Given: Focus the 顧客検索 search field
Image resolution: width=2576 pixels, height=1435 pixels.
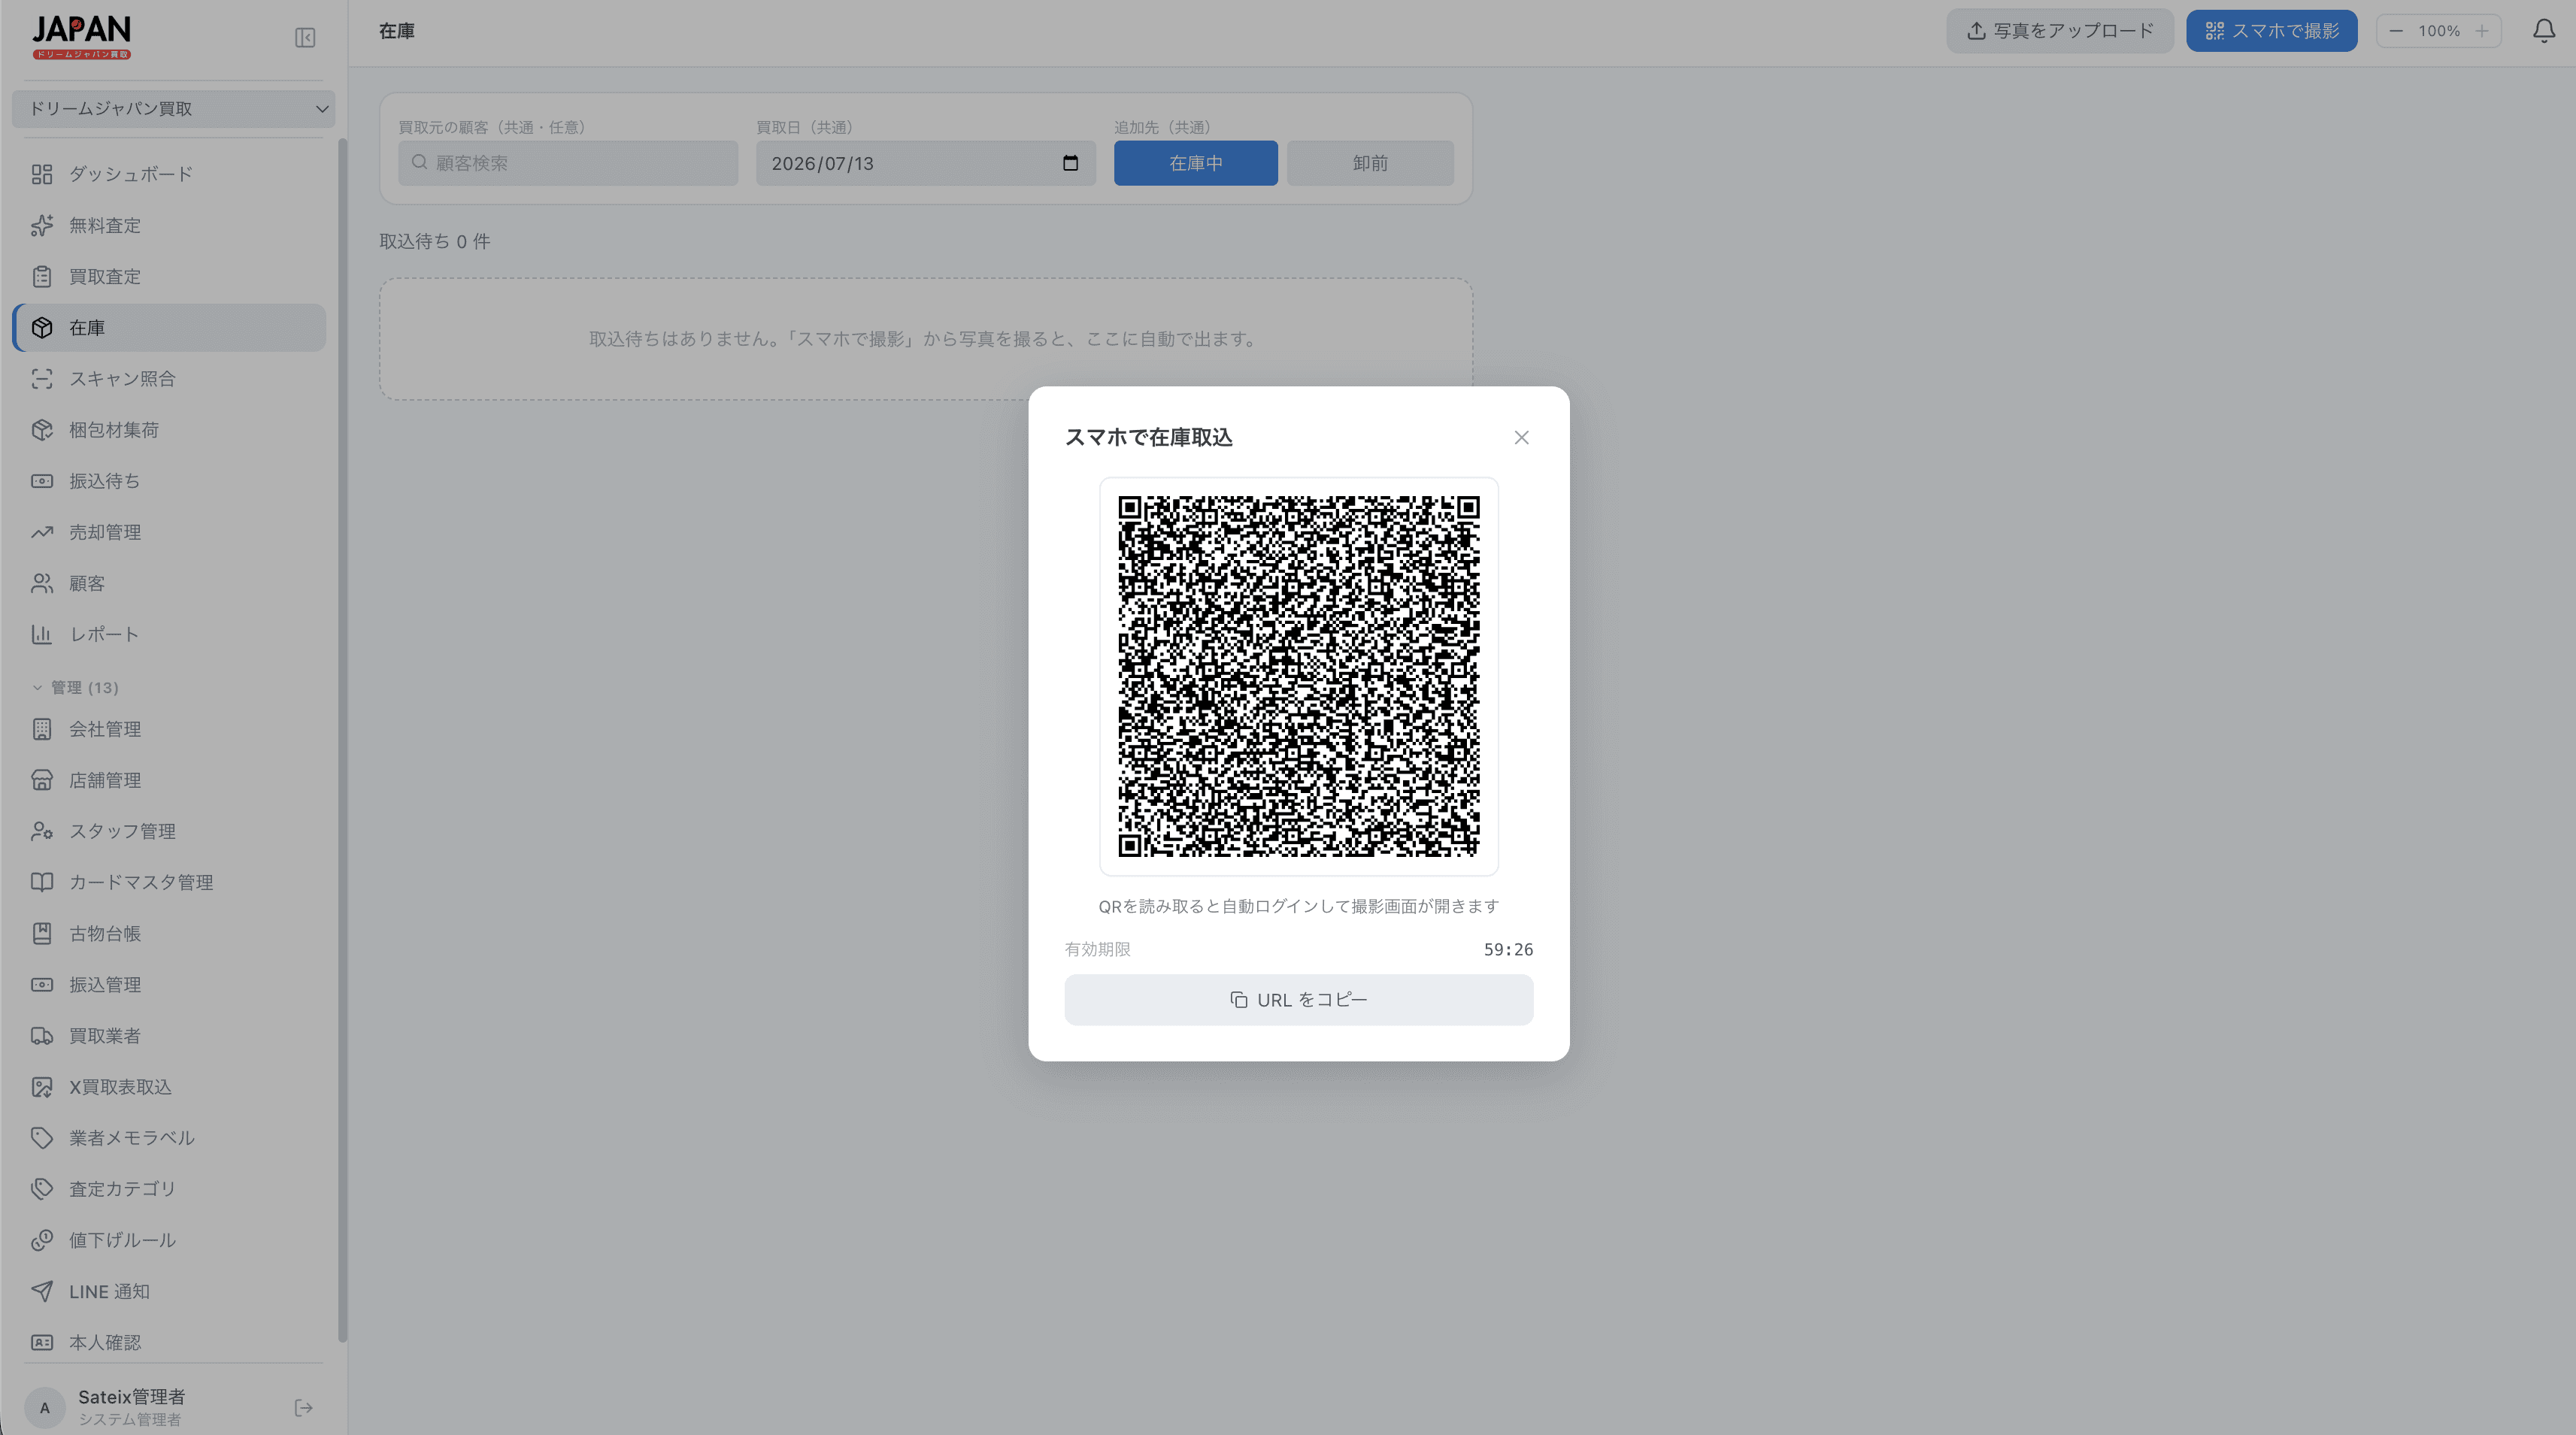Looking at the screenshot, I should tap(568, 163).
